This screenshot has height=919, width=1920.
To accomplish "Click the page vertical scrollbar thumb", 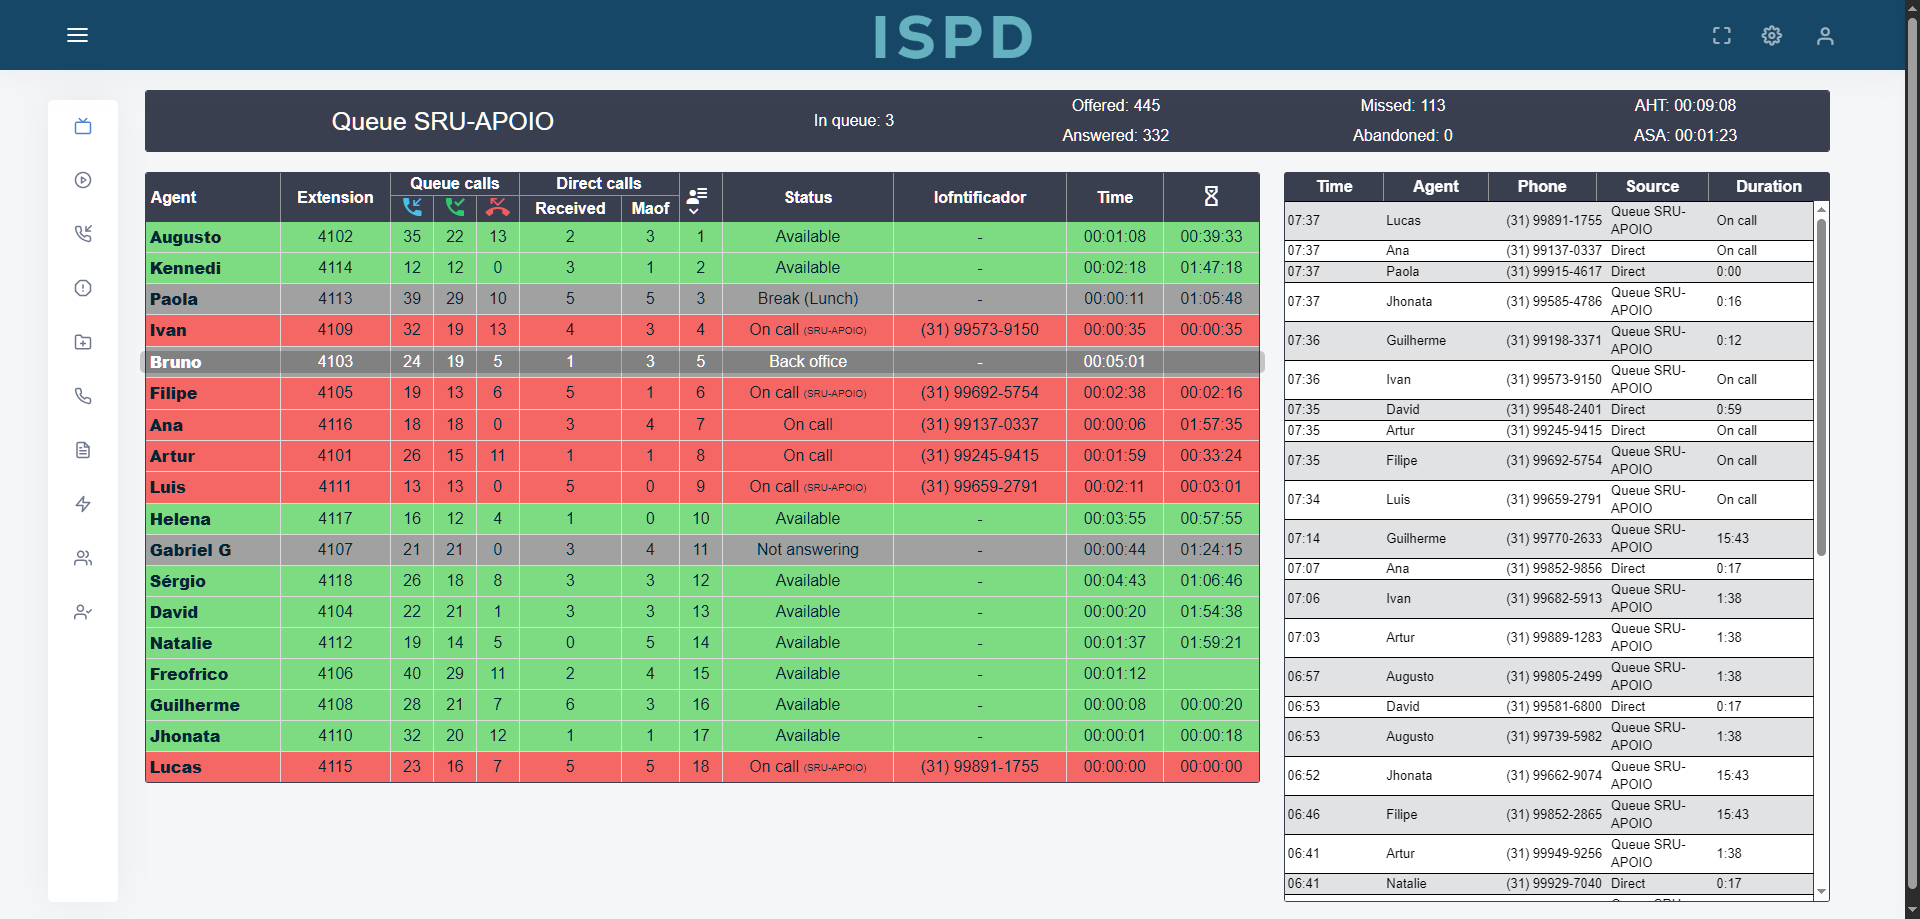I will pos(1912,454).
